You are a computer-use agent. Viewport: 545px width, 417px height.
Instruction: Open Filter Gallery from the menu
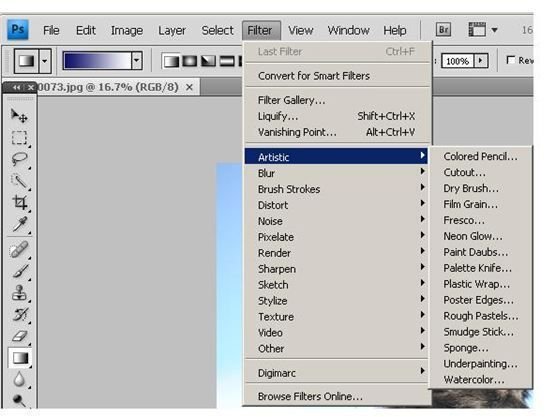point(291,100)
